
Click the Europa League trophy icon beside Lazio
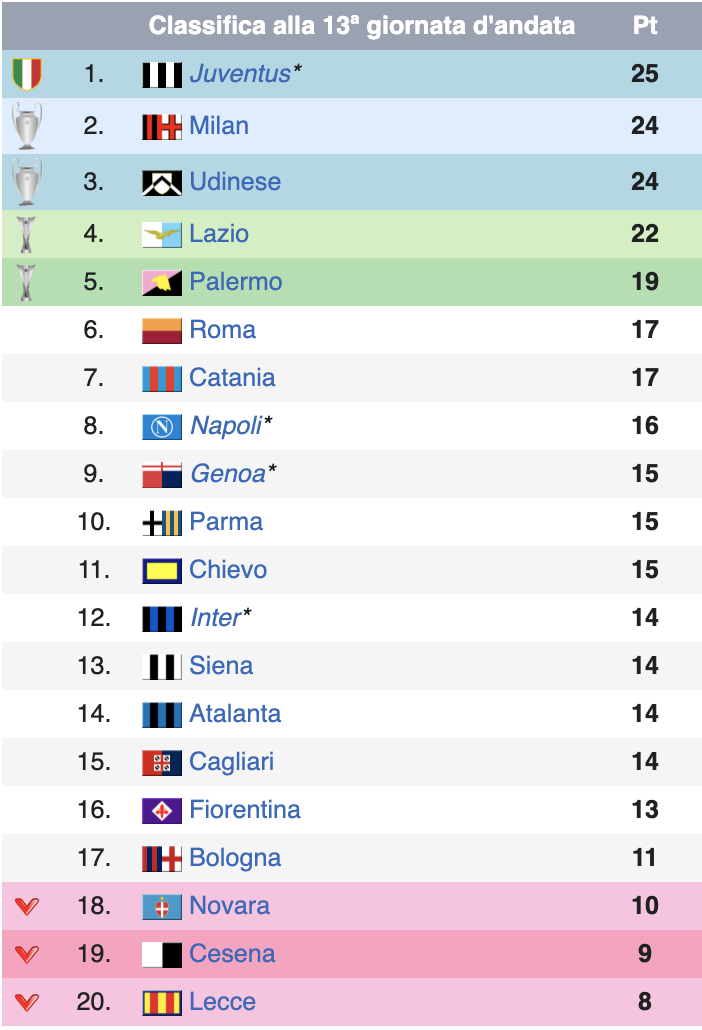pos(26,235)
